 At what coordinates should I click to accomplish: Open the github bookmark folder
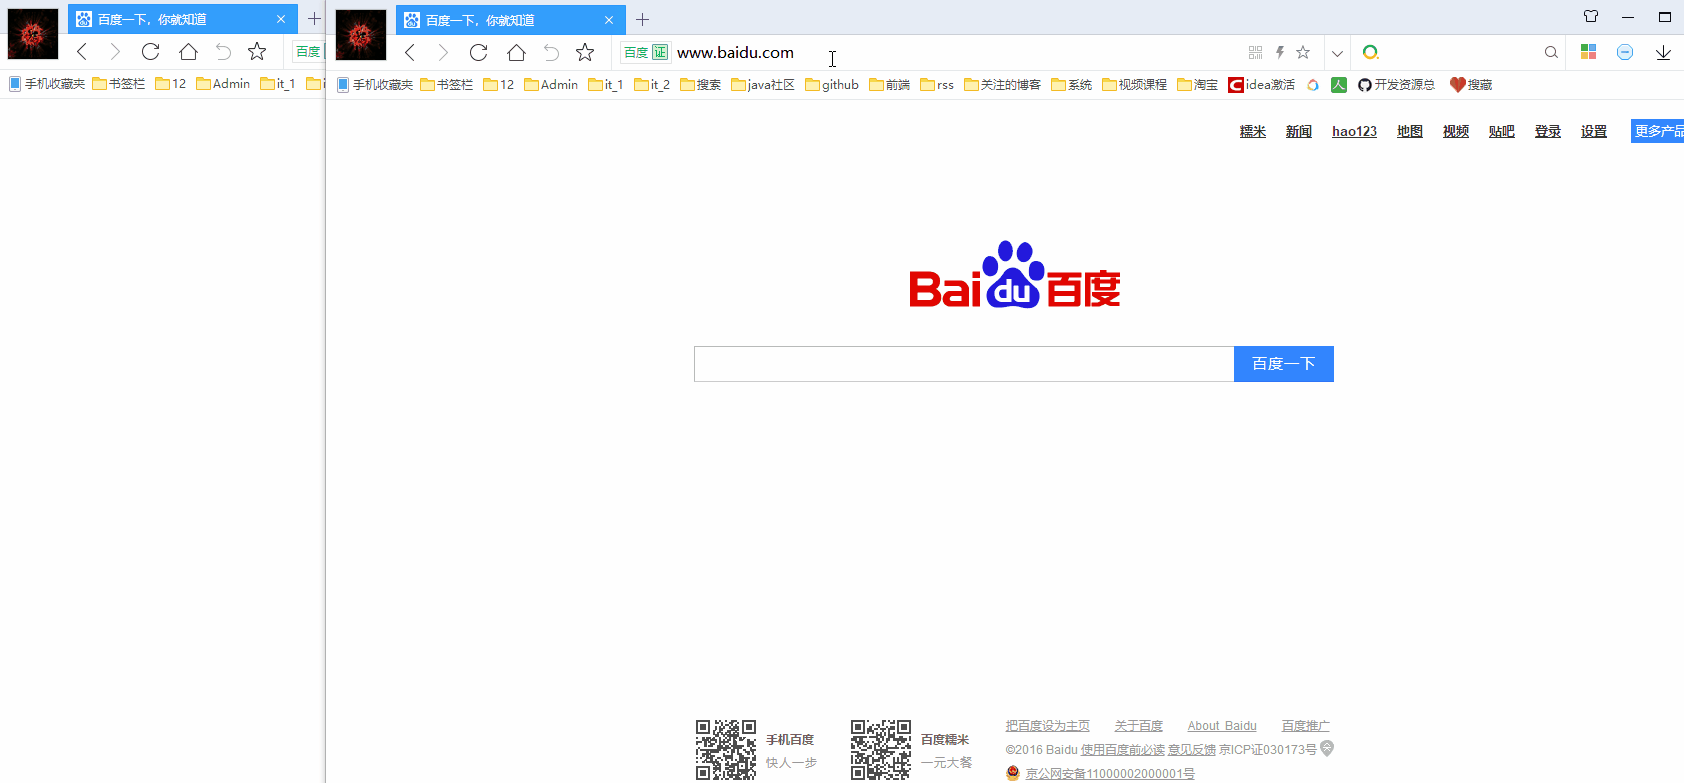pyautogui.click(x=832, y=85)
